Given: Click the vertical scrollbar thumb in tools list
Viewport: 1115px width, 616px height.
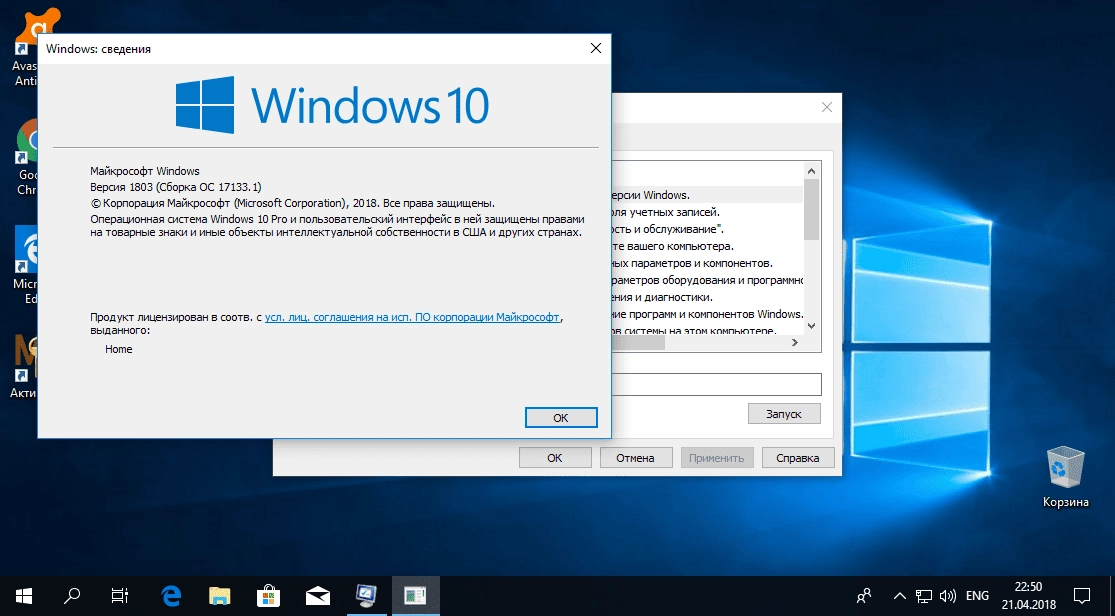Looking at the screenshot, I should point(811,209).
